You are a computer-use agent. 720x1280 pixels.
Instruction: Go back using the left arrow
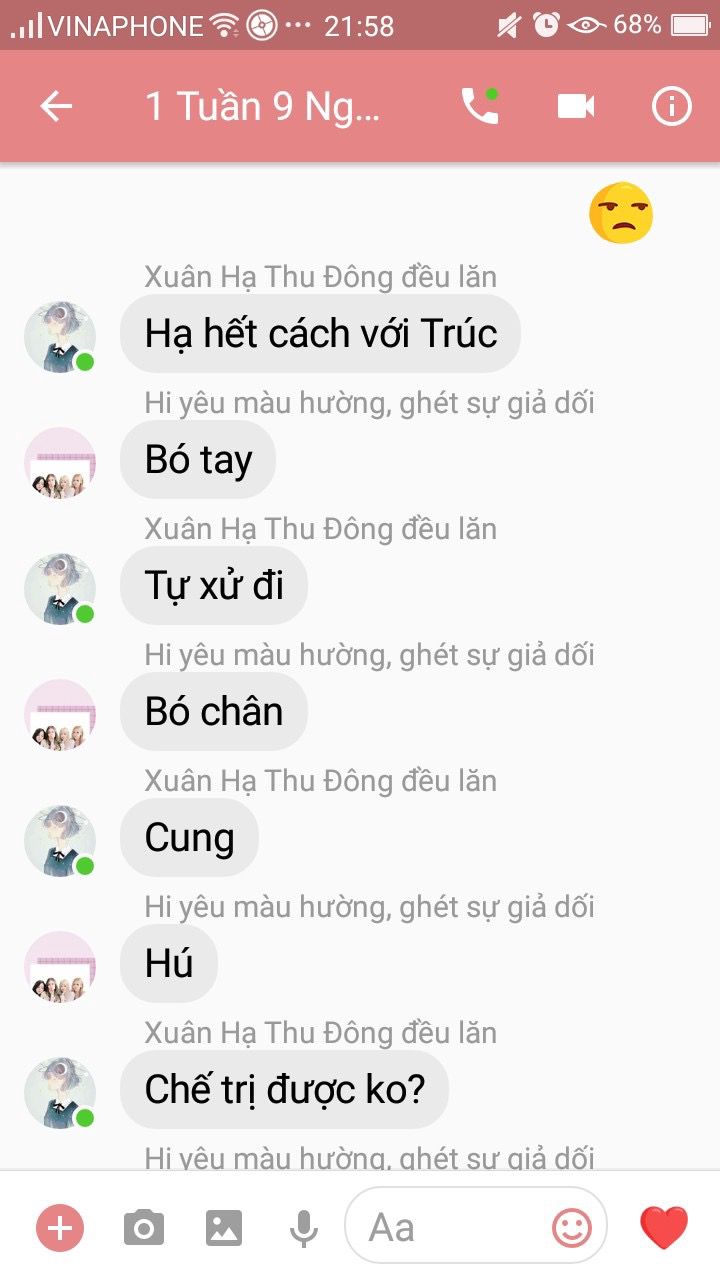[56, 107]
